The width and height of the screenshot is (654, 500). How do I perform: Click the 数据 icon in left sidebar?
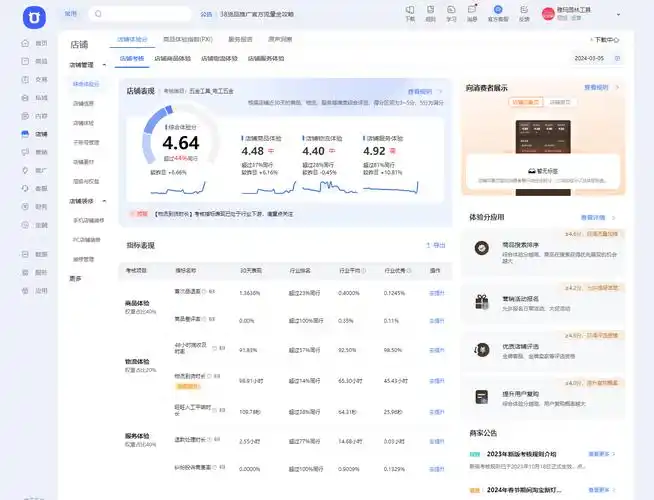pyautogui.click(x=26, y=254)
